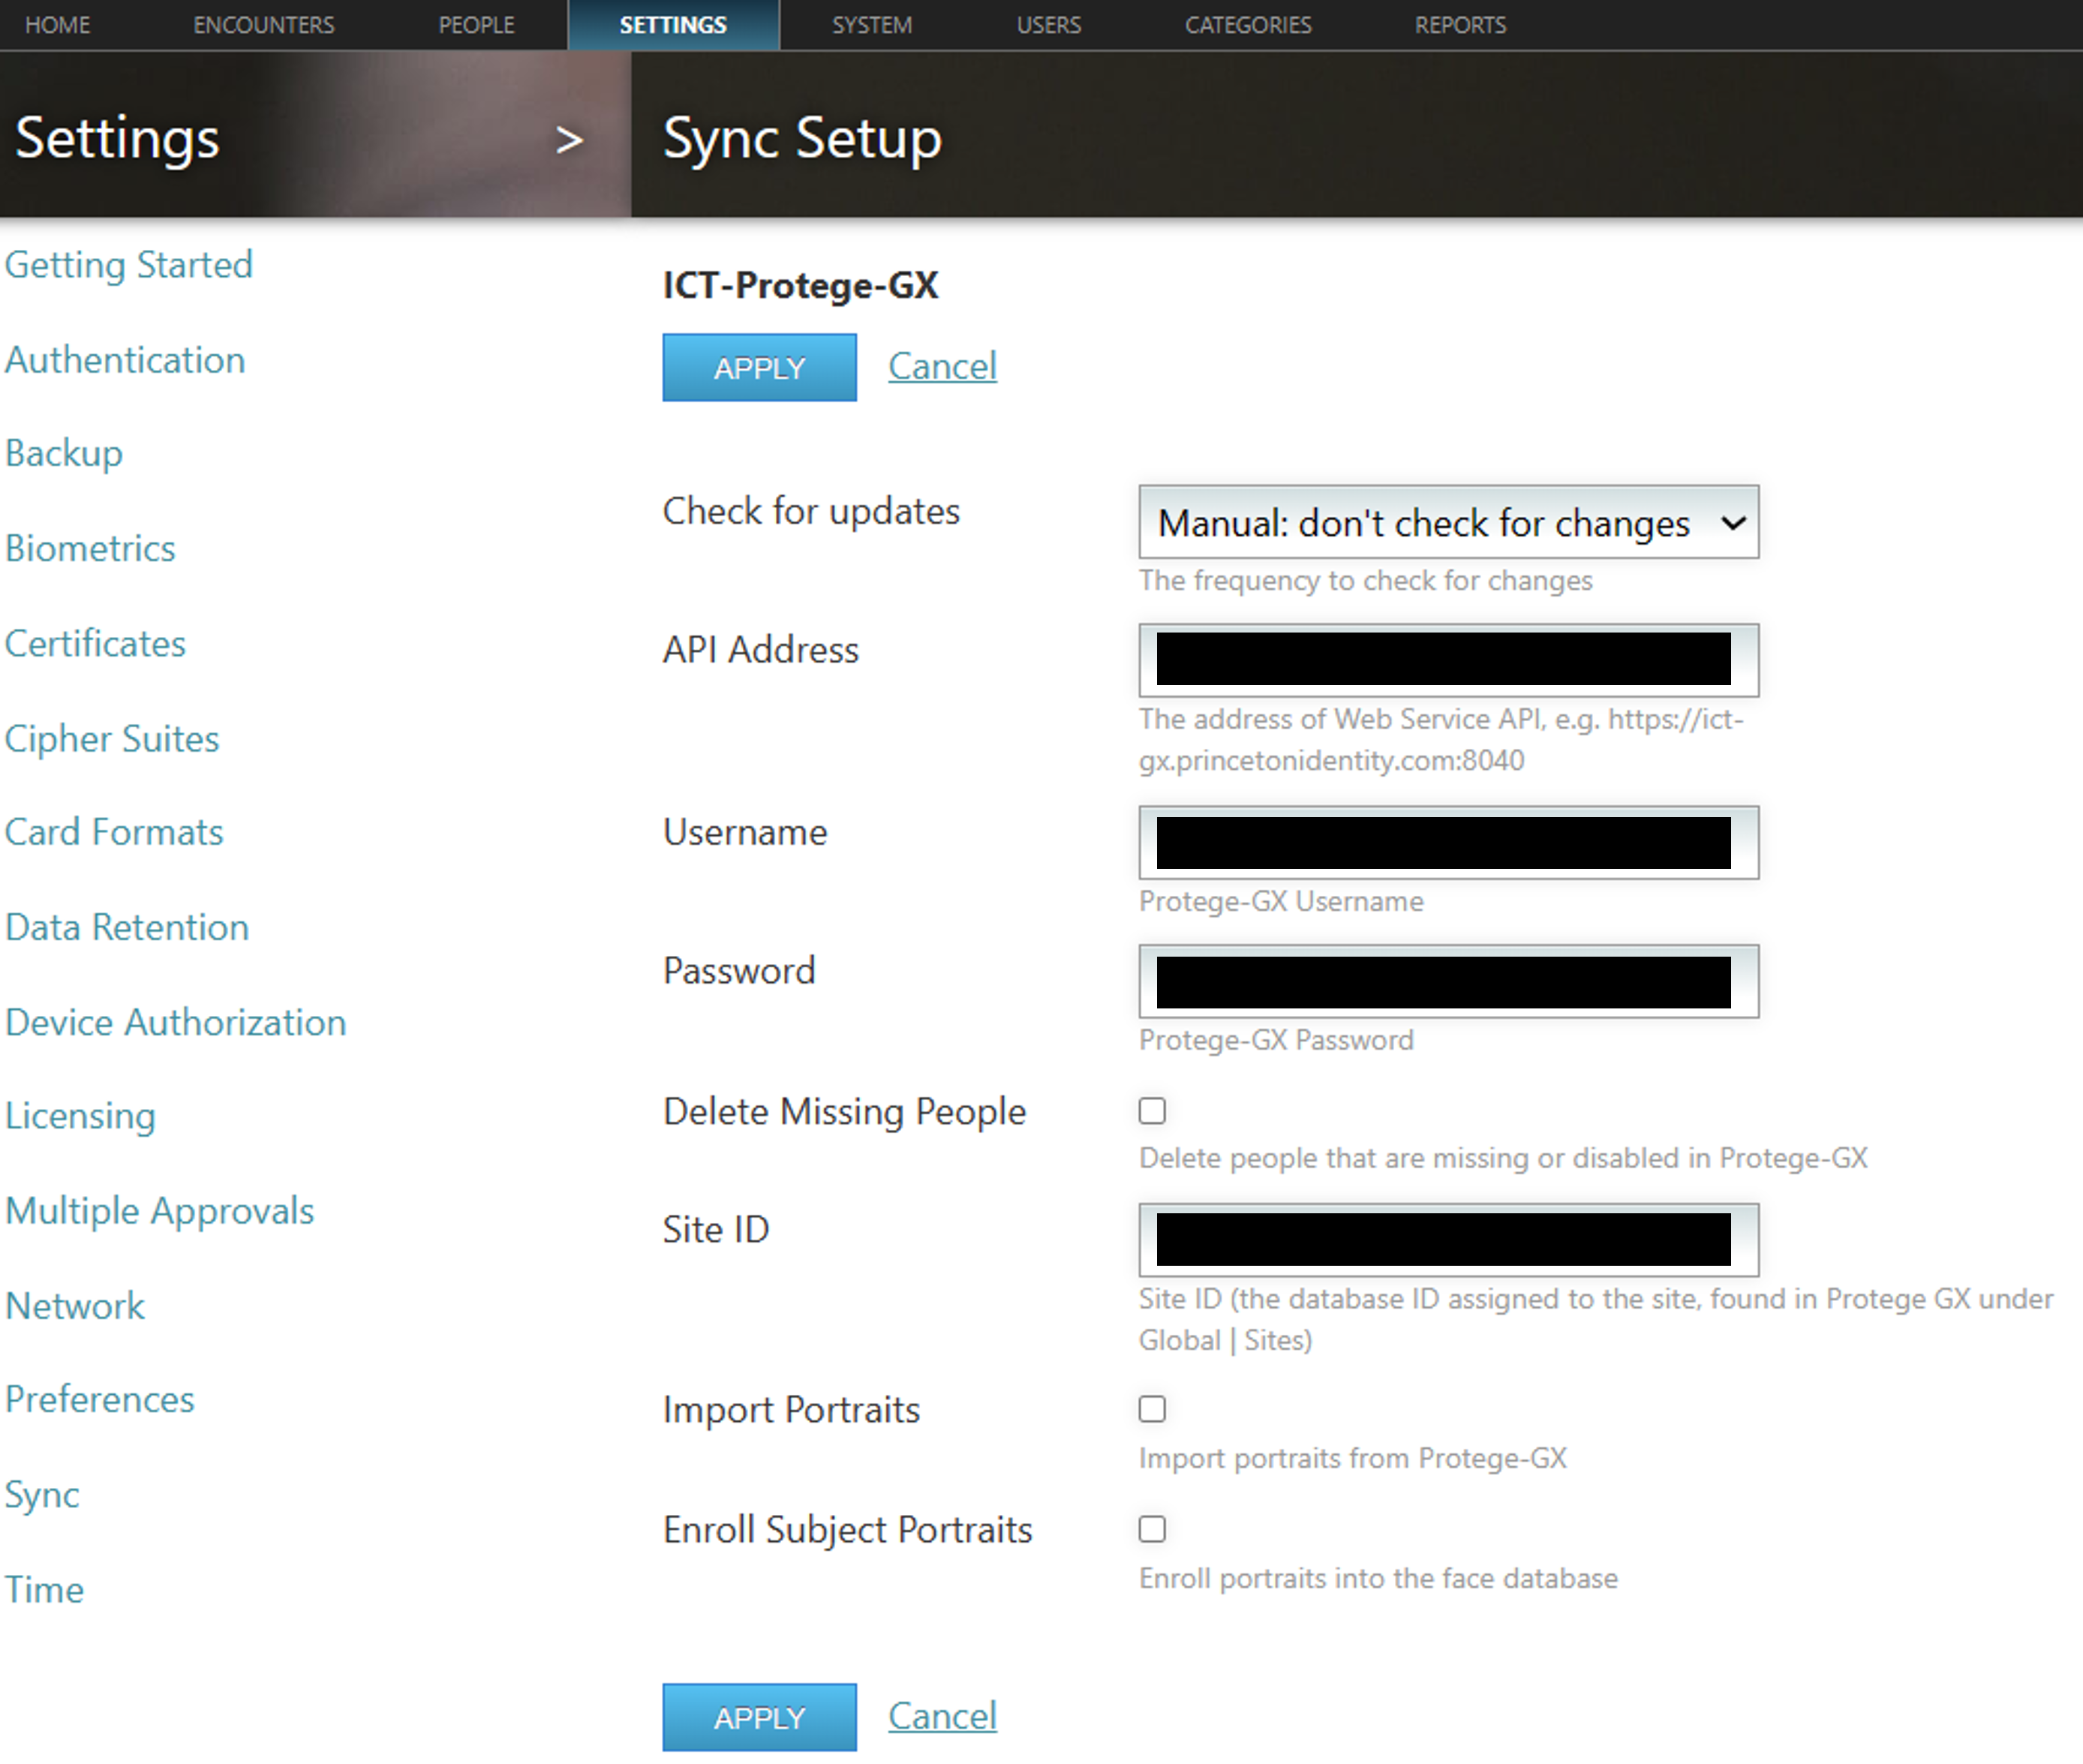Image resolution: width=2083 pixels, height=1764 pixels.
Task: Go to the Encounters tab
Action: (x=263, y=25)
